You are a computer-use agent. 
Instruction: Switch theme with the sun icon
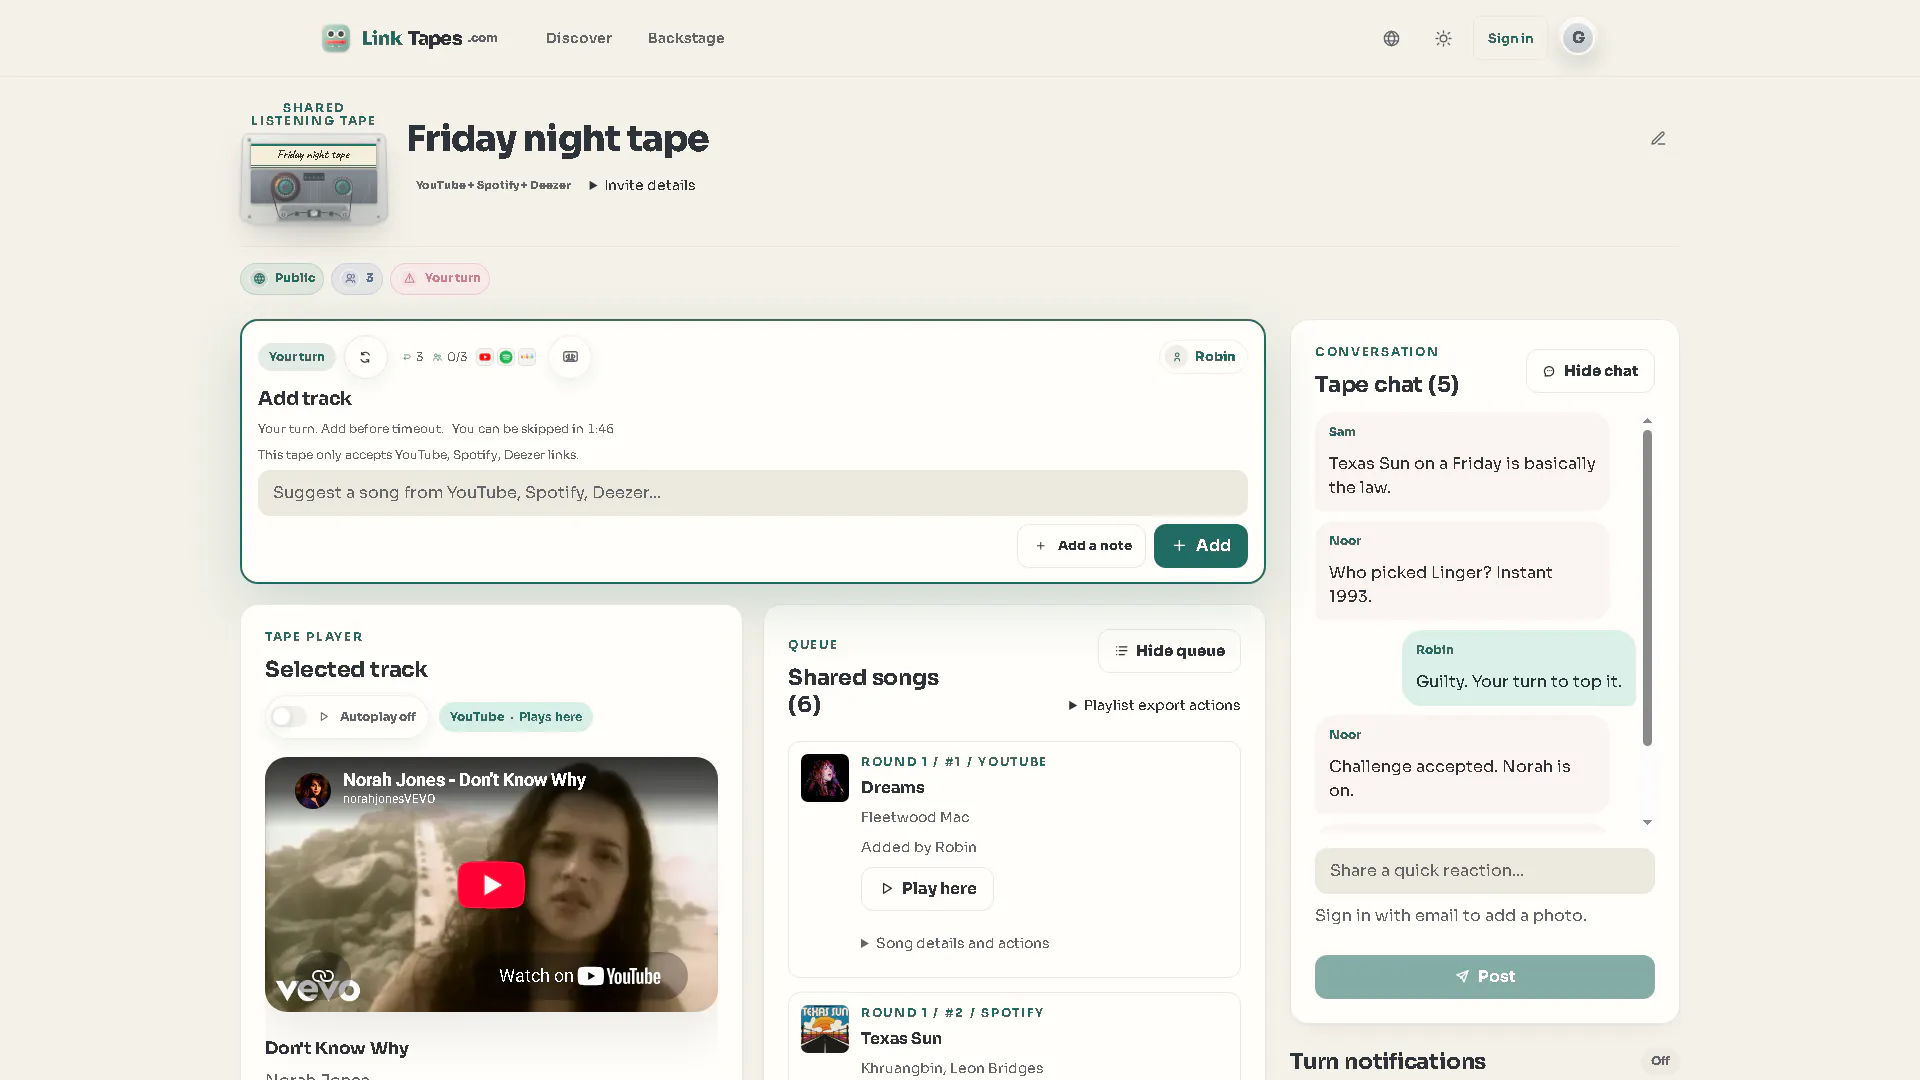(1443, 38)
